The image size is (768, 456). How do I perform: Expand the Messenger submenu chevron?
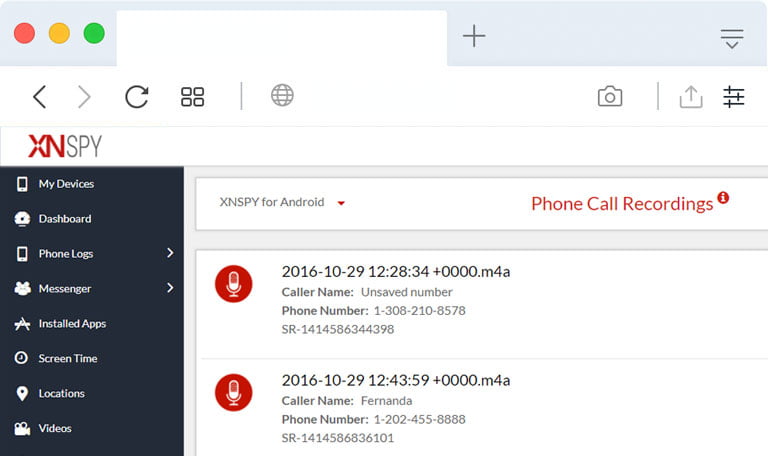(x=170, y=288)
